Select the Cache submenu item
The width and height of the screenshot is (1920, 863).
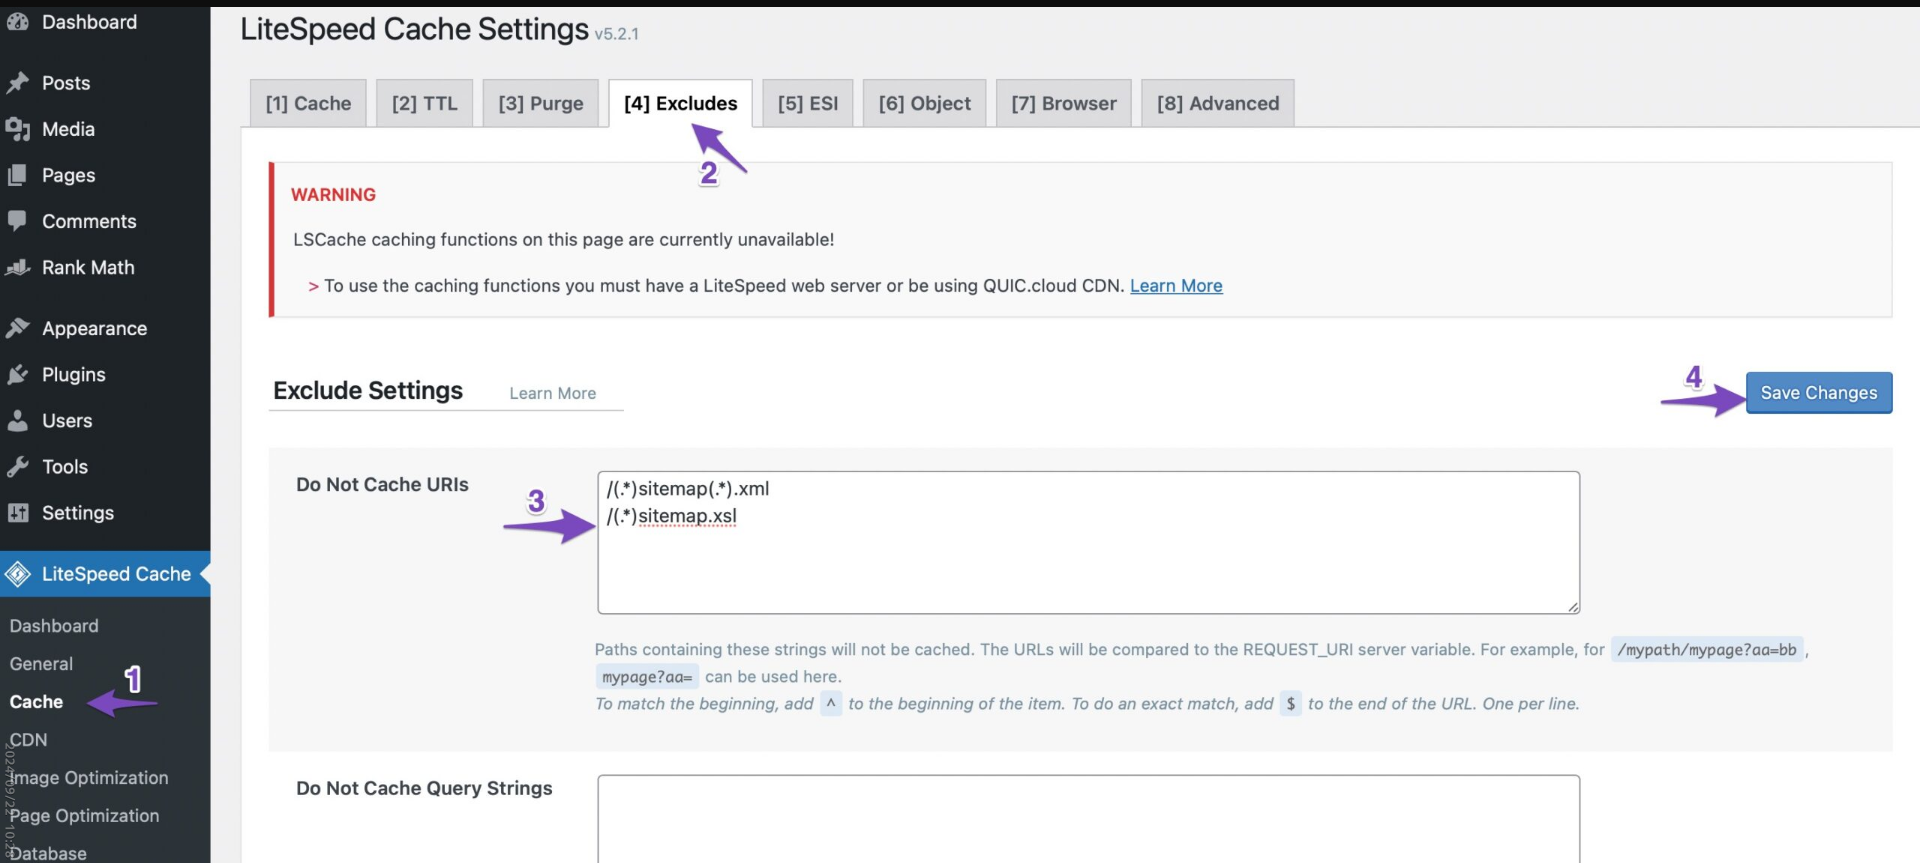[x=36, y=702]
